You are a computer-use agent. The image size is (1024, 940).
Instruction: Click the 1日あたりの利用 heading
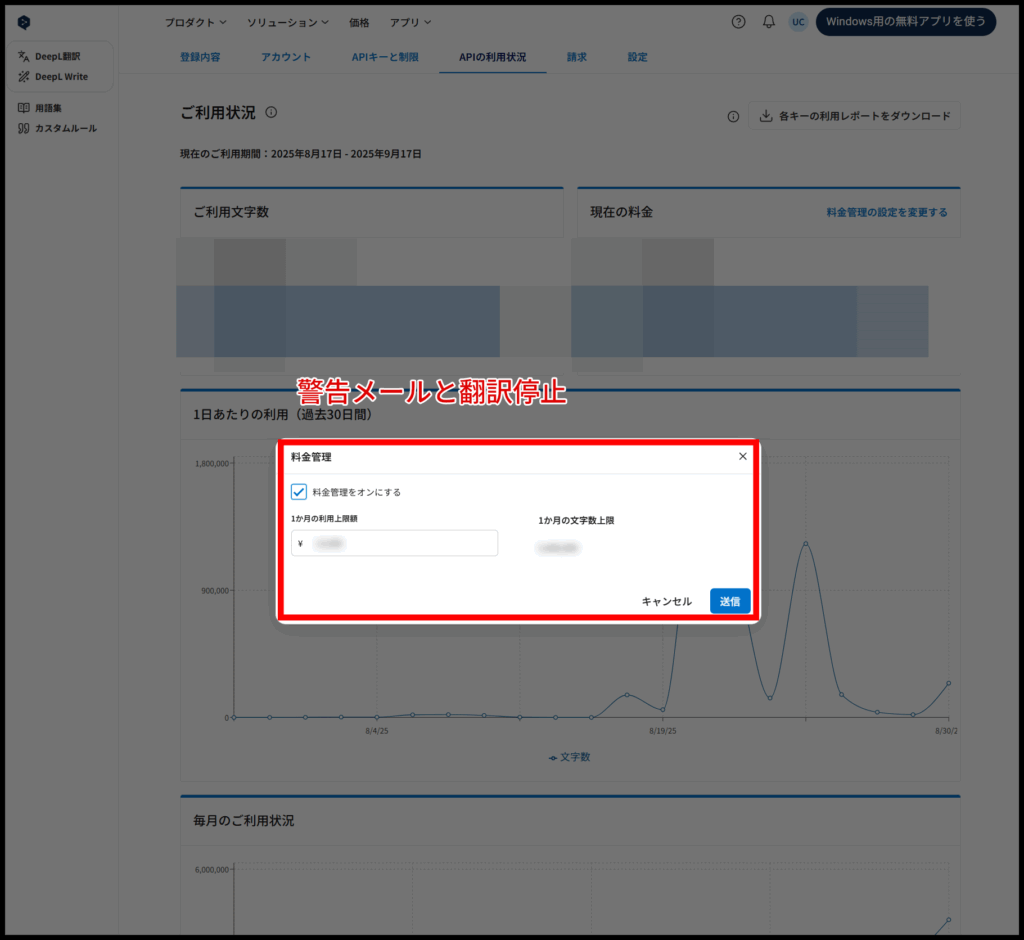[x=282, y=415]
